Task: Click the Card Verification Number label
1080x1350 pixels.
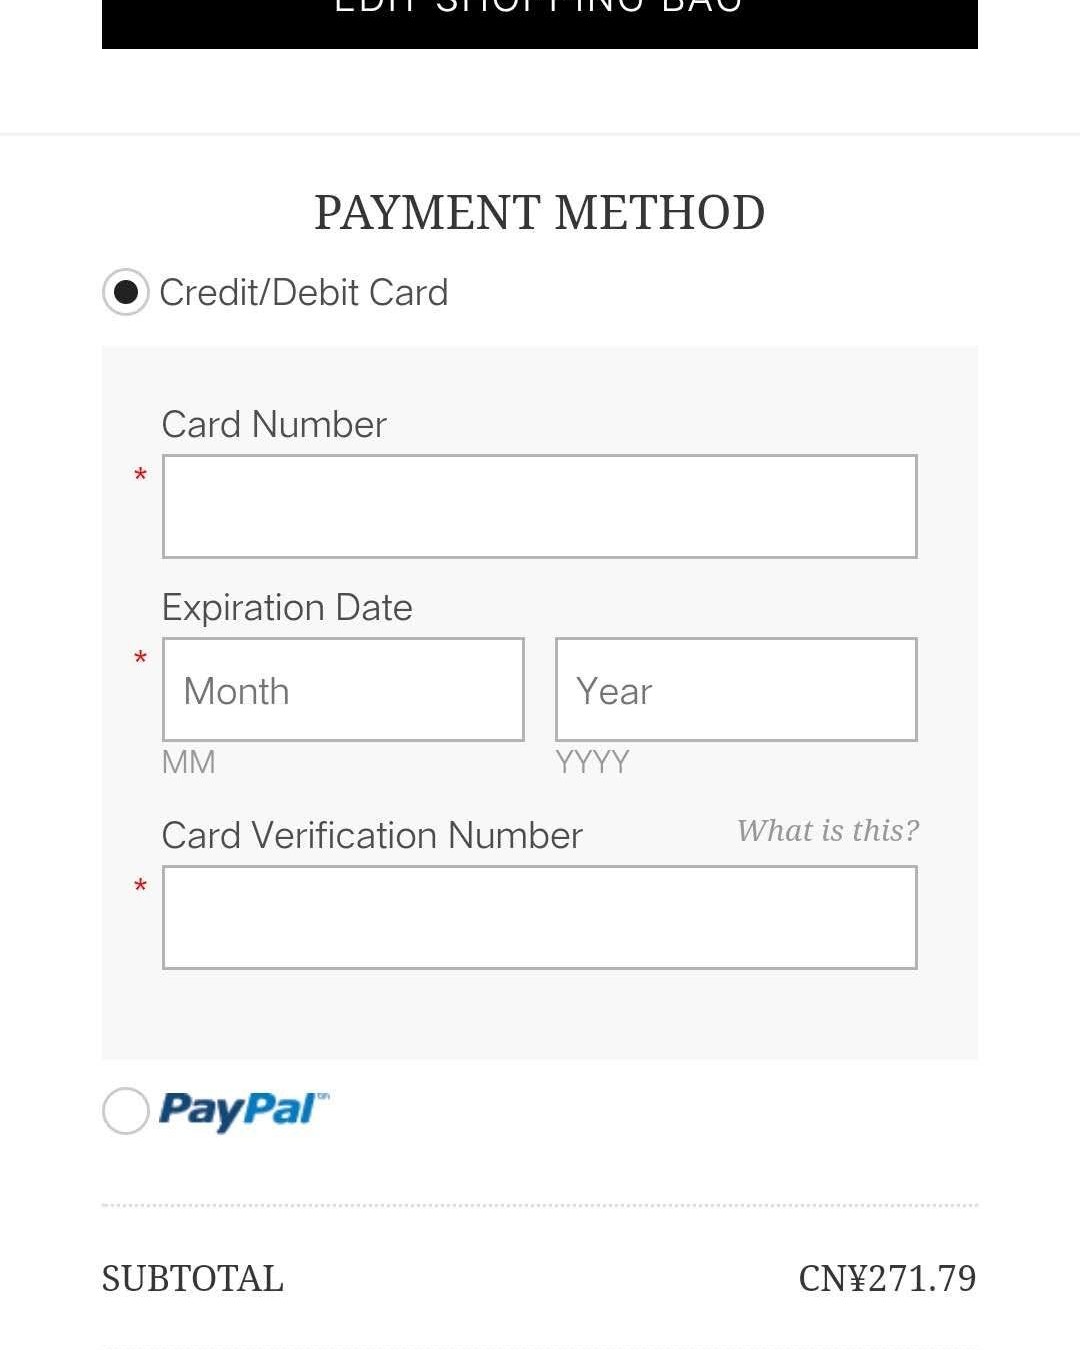Action: point(372,836)
